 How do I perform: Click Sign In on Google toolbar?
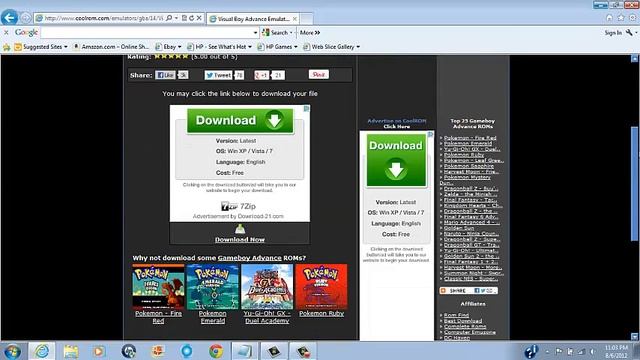[613, 33]
